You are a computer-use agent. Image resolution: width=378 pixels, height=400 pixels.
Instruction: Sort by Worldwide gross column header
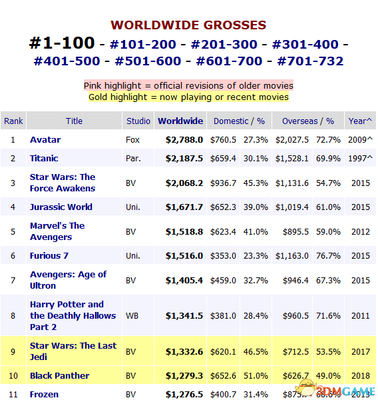(180, 121)
